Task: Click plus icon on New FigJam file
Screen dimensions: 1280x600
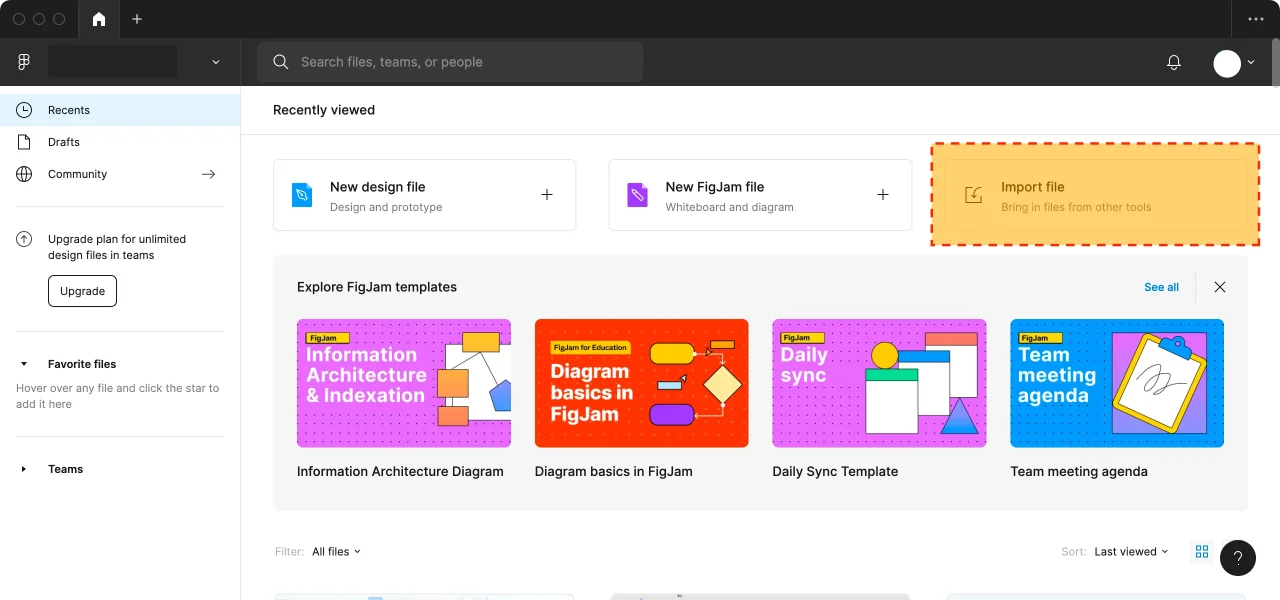Action: point(883,195)
